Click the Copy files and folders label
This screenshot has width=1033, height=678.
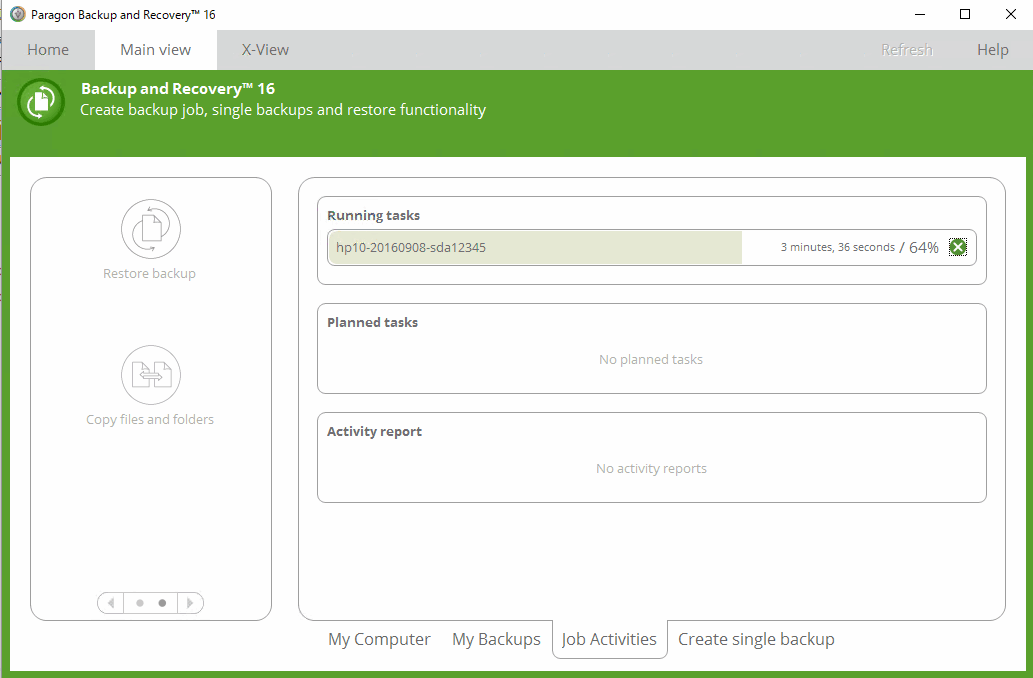tap(150, 420)
